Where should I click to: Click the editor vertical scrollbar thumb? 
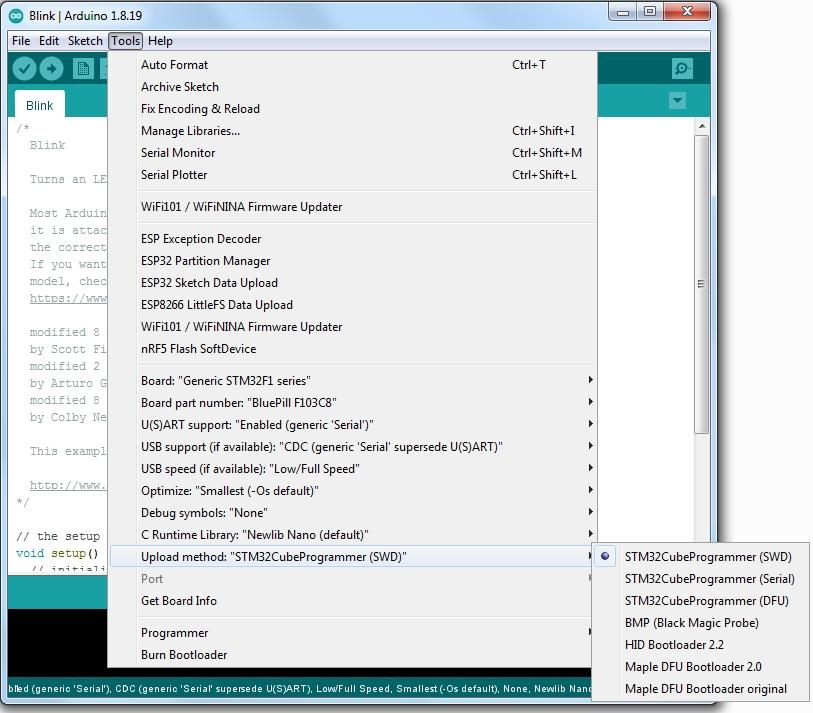(702, 284)
